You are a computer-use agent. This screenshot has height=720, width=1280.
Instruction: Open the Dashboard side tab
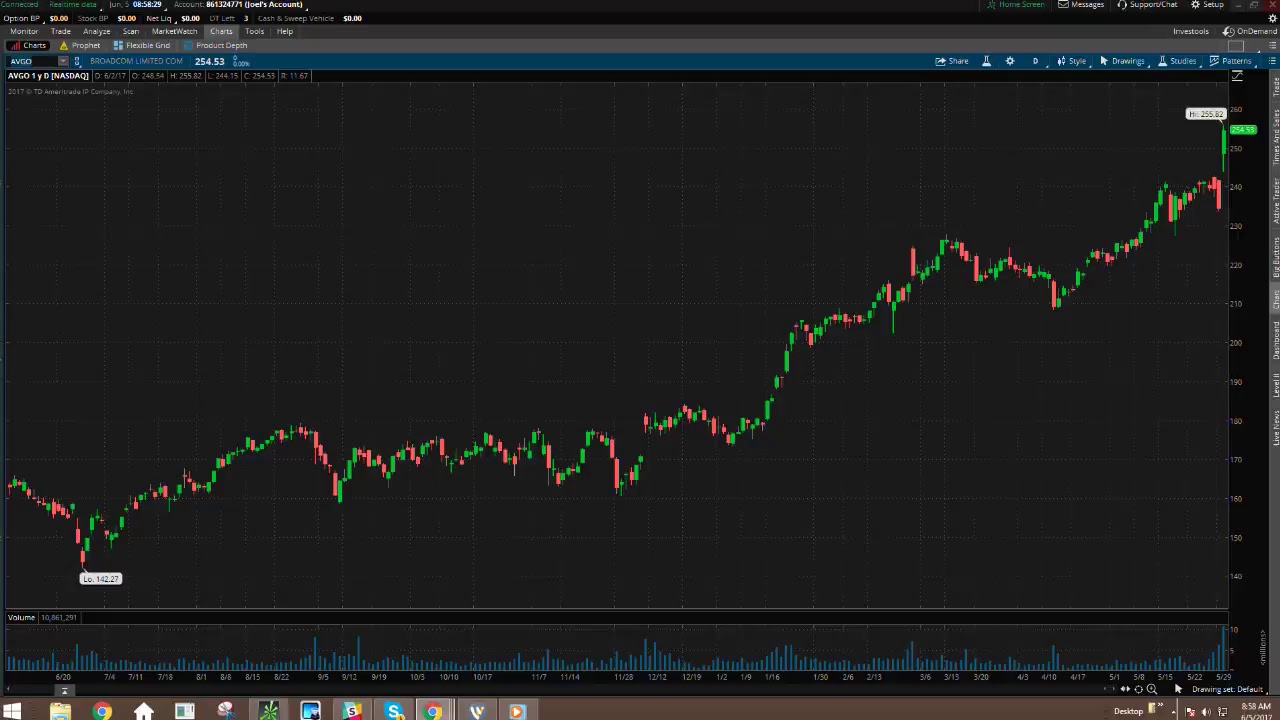click(1275, 341)
